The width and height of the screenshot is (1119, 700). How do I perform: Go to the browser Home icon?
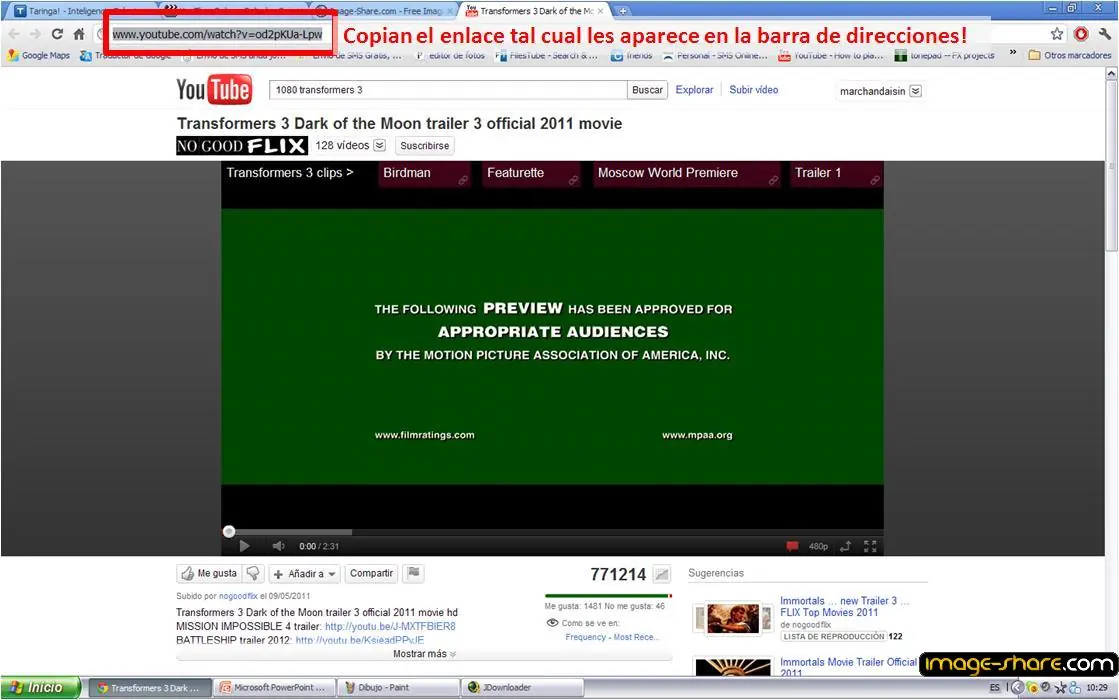click(x=79, y=34)
